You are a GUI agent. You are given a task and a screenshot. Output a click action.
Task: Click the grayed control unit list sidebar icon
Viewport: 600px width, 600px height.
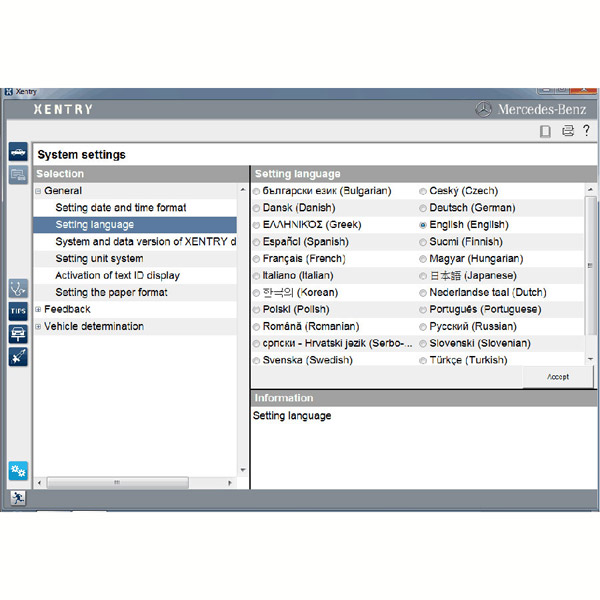click(18, 175)
